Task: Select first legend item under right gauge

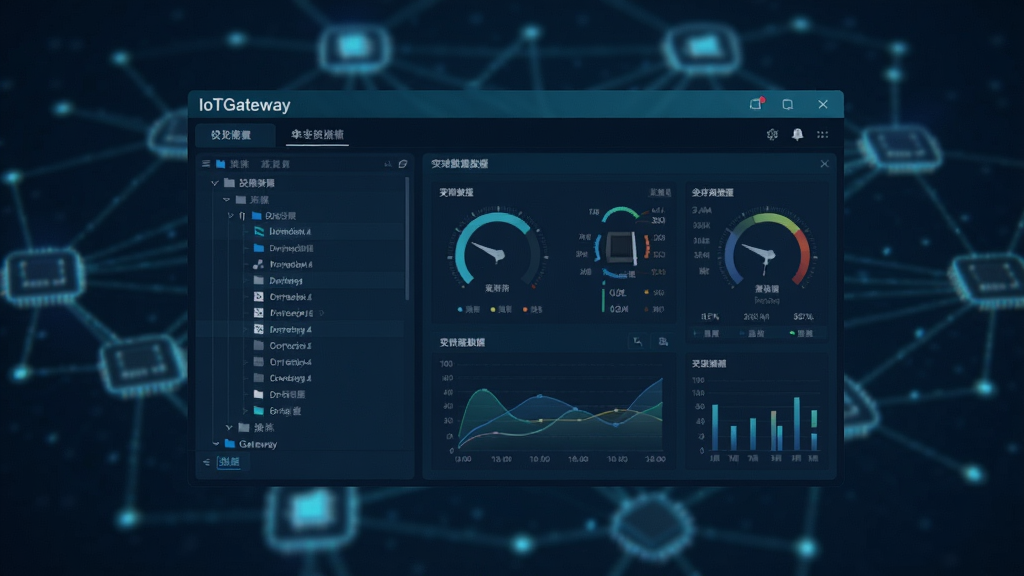Action: pyautogui.click(x=706, y=333)
